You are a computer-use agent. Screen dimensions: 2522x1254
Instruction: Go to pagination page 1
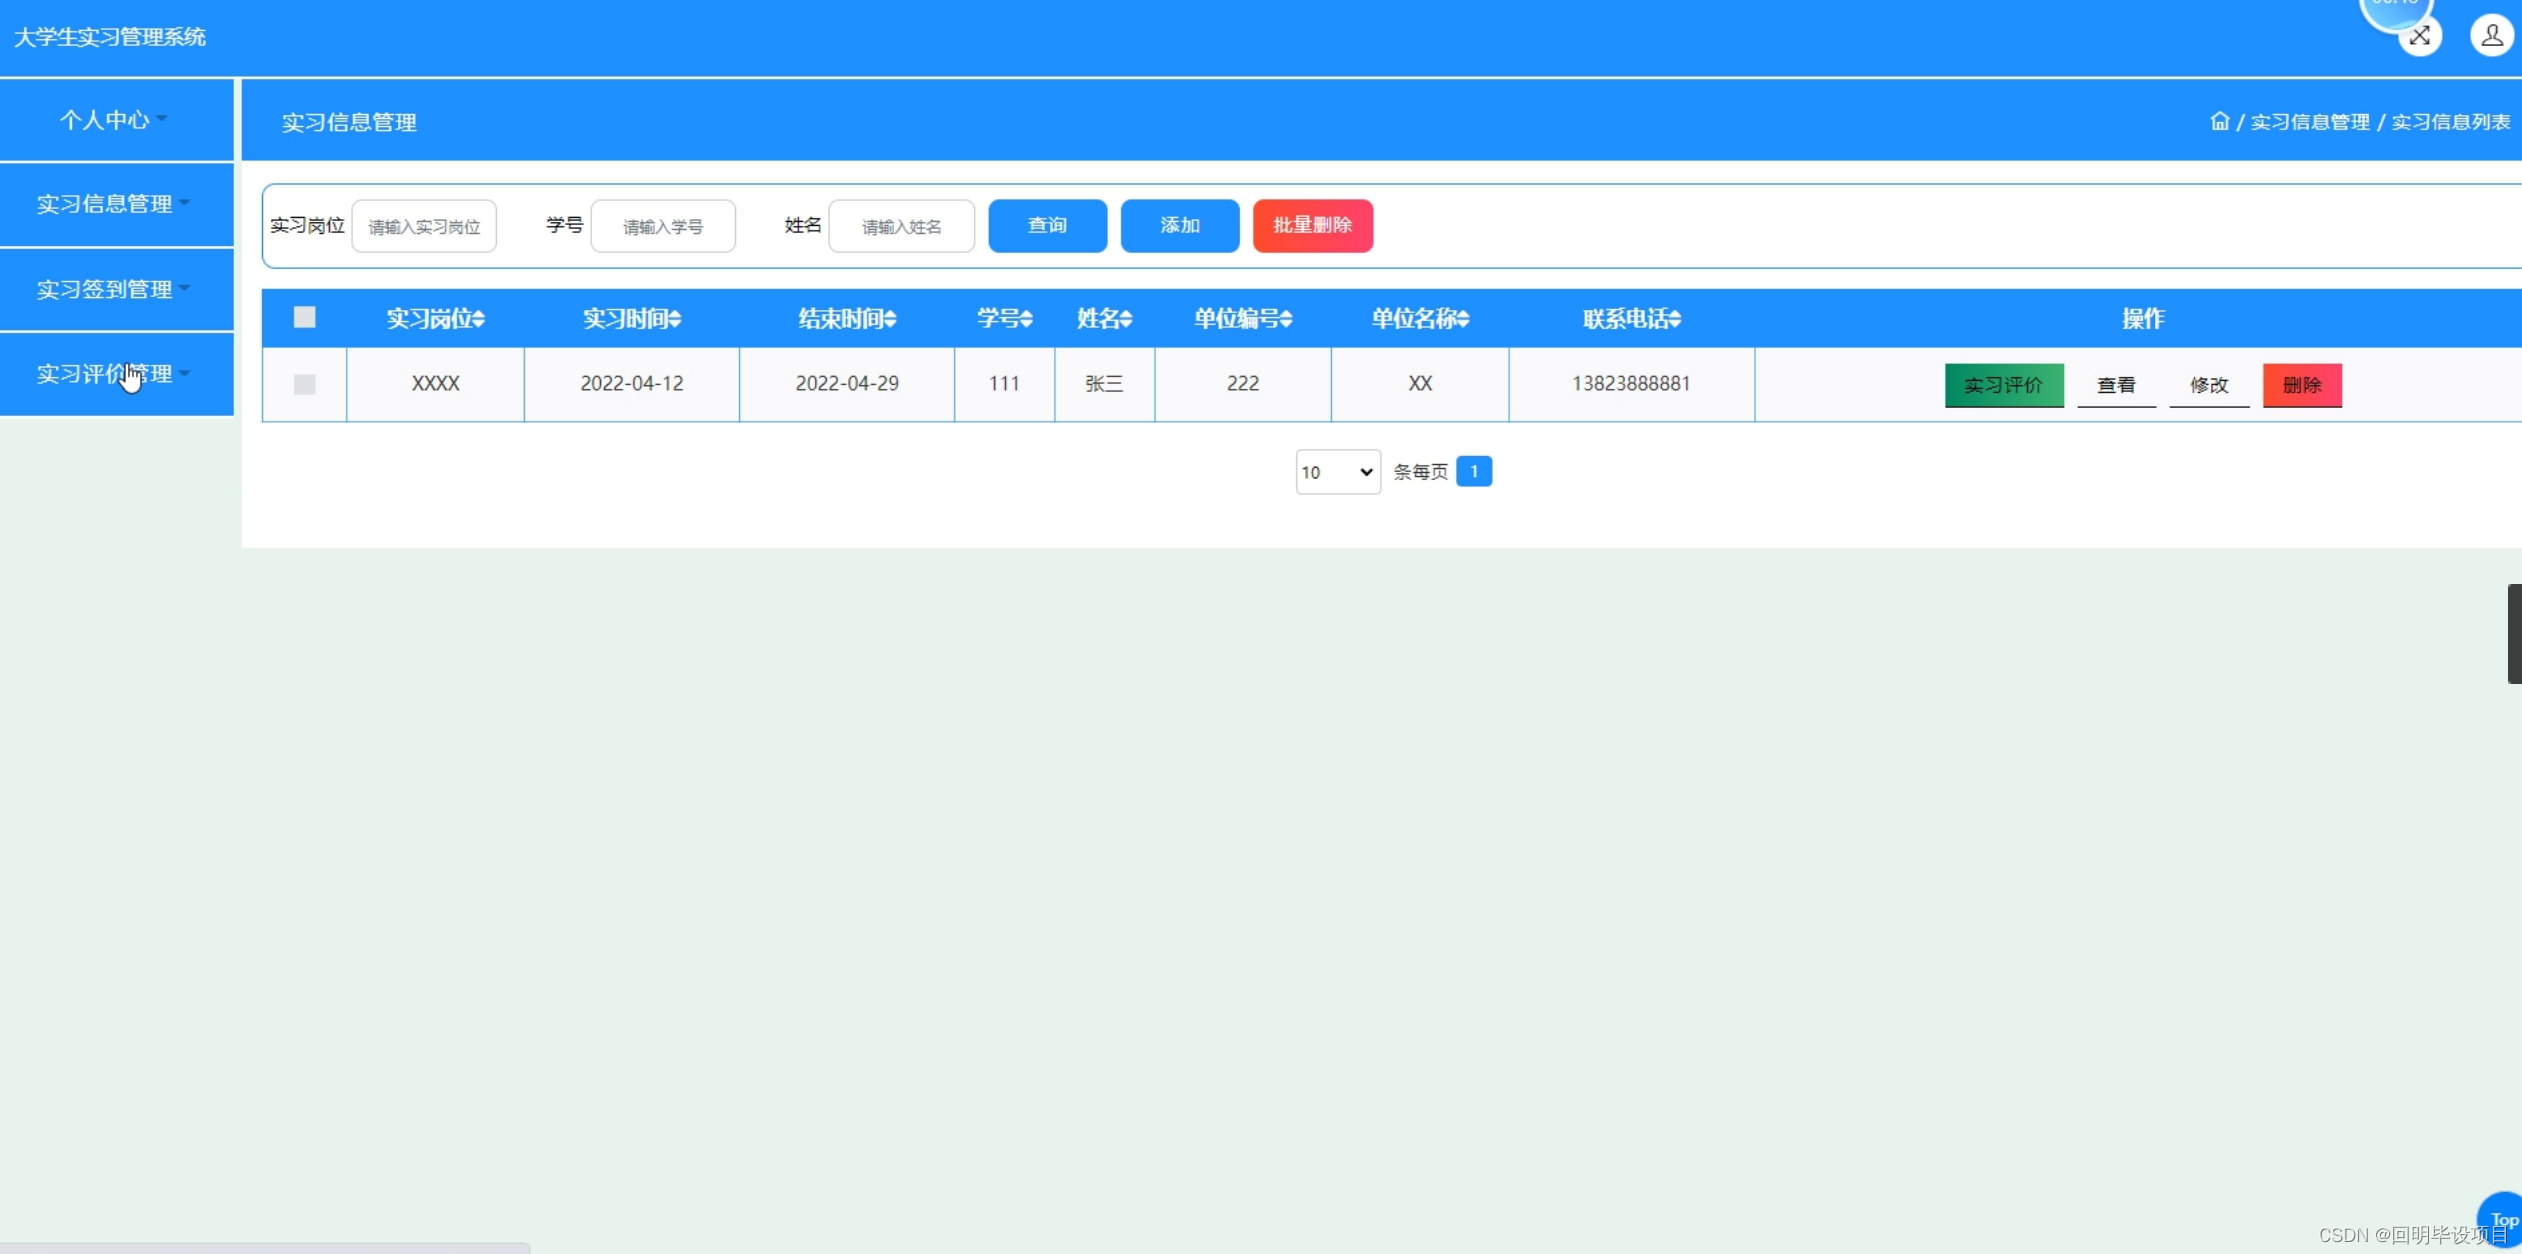1473,471
